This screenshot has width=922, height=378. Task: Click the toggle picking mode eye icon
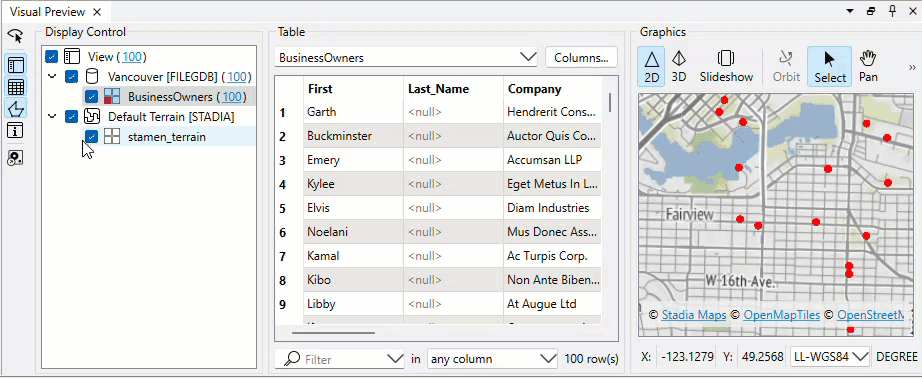click(x=15, y=36)
